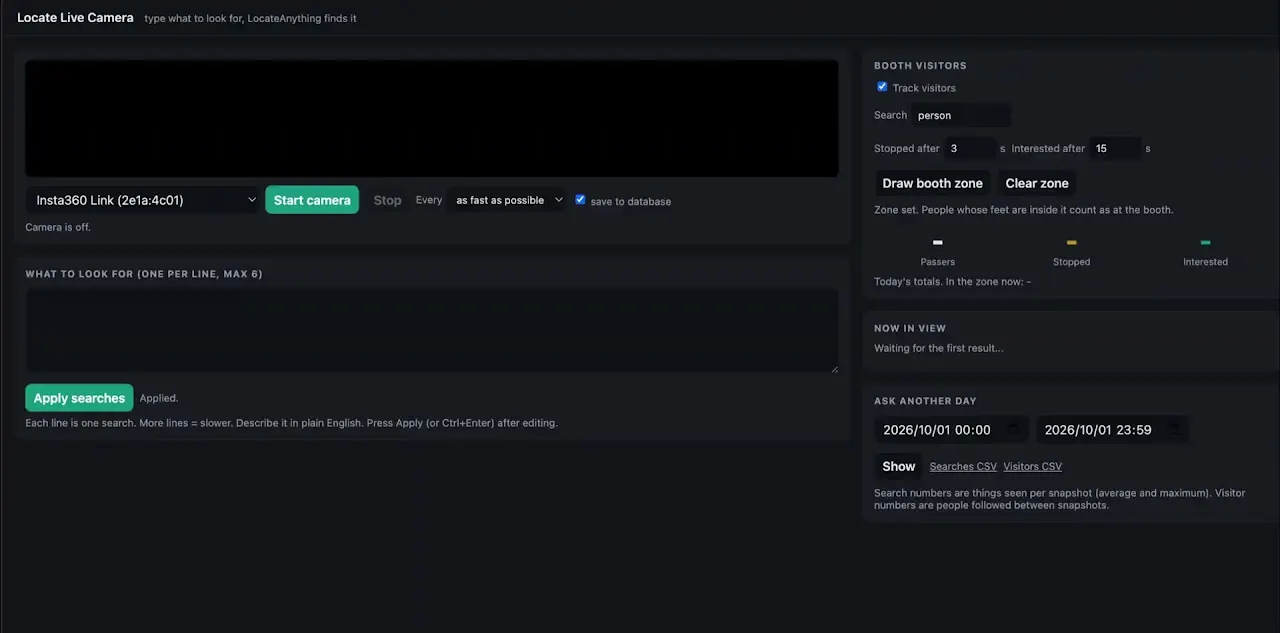Viewport: 1280px width, 633px height.
Task: Download the Searches CSV link
Action: point(963,467)
